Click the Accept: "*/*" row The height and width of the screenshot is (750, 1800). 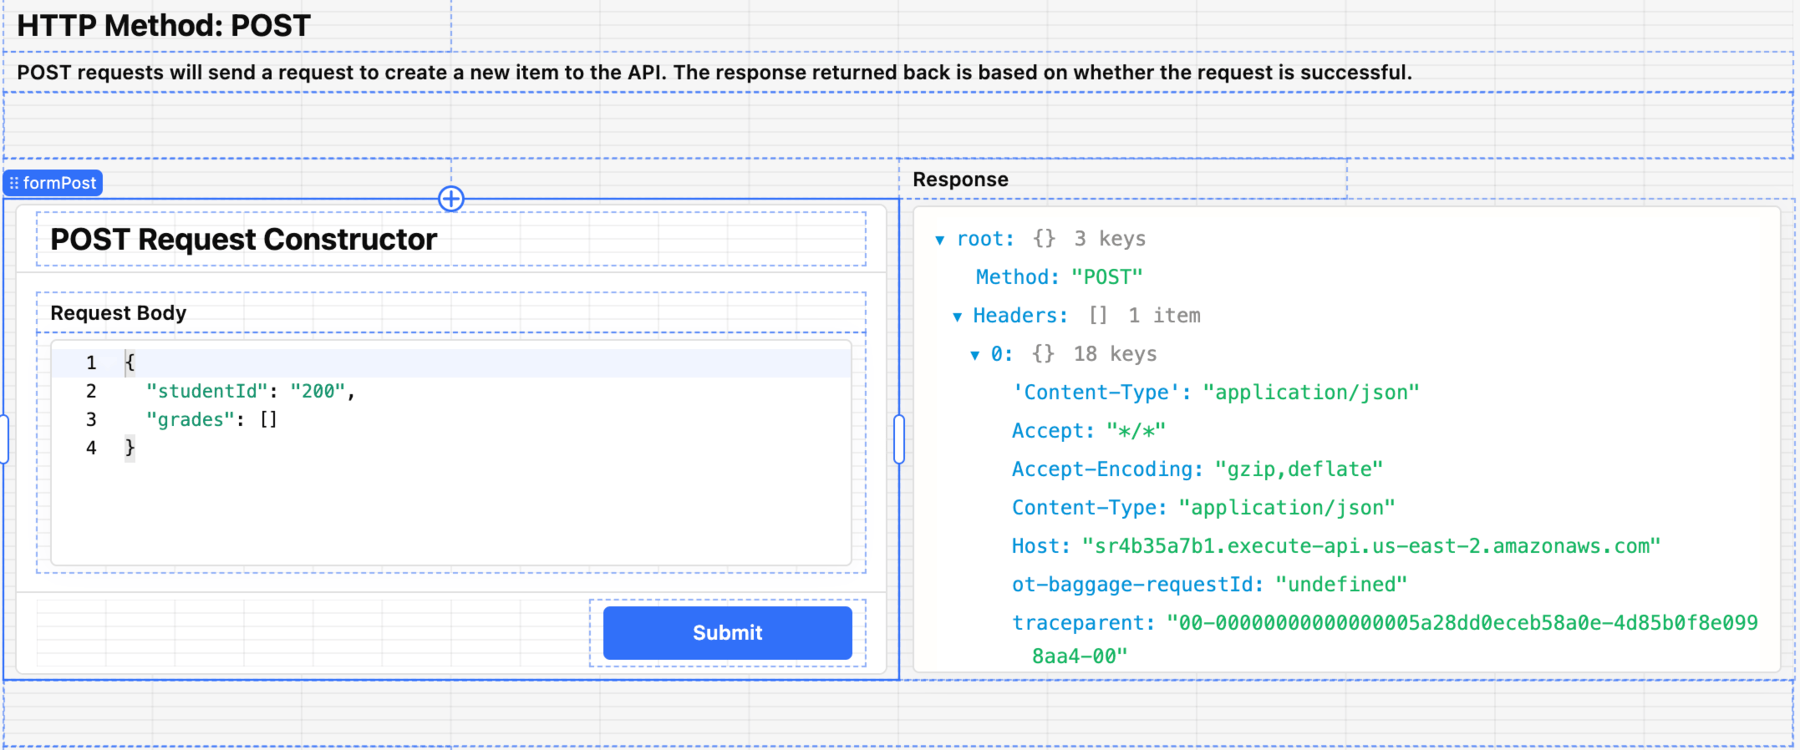1088,431
